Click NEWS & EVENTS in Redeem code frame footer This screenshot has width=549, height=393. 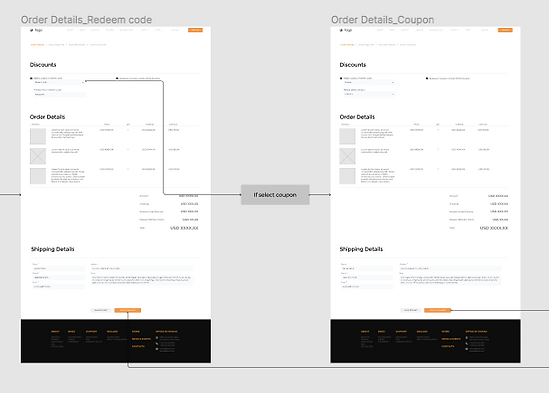pos(141,339)
